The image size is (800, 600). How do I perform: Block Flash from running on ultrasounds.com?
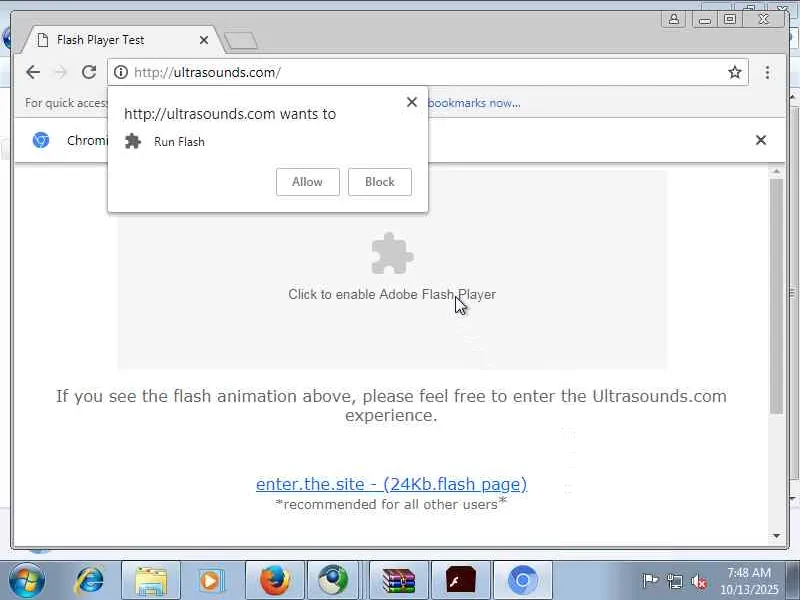click(380, 182)
